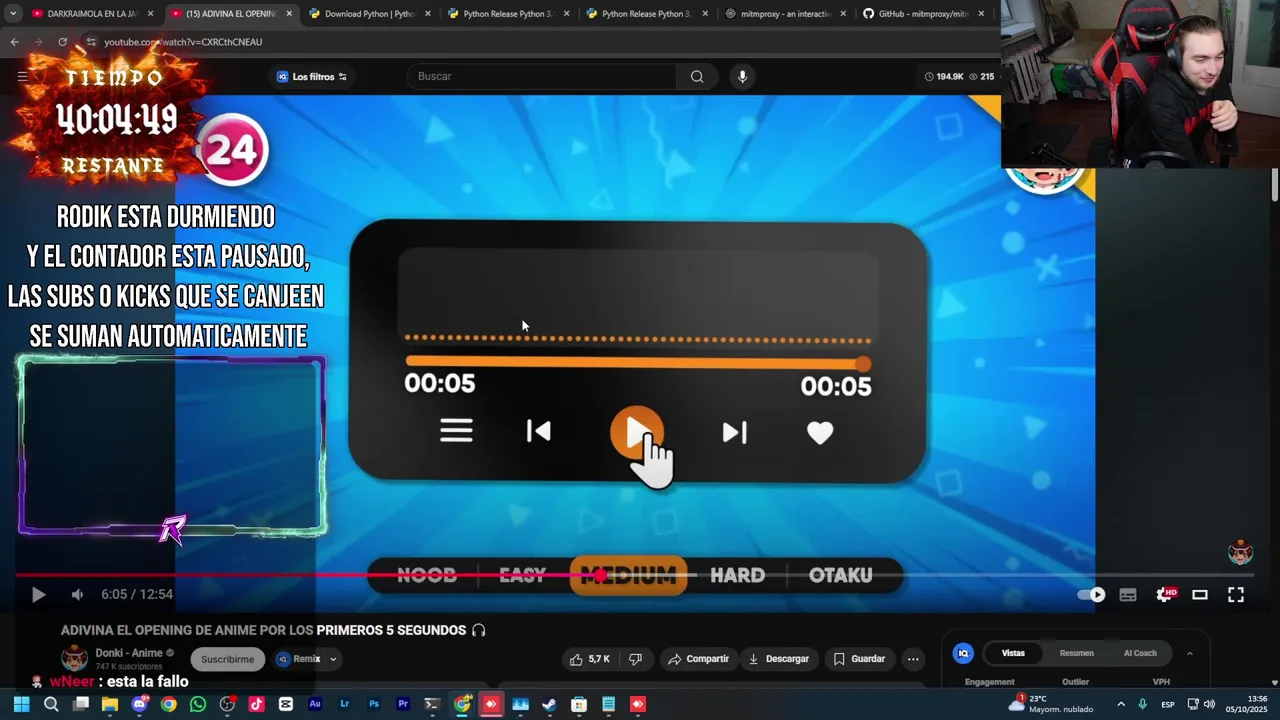Focus the Buscar search field
Screen dimensions: 1280x720
[x=543, y=76]
